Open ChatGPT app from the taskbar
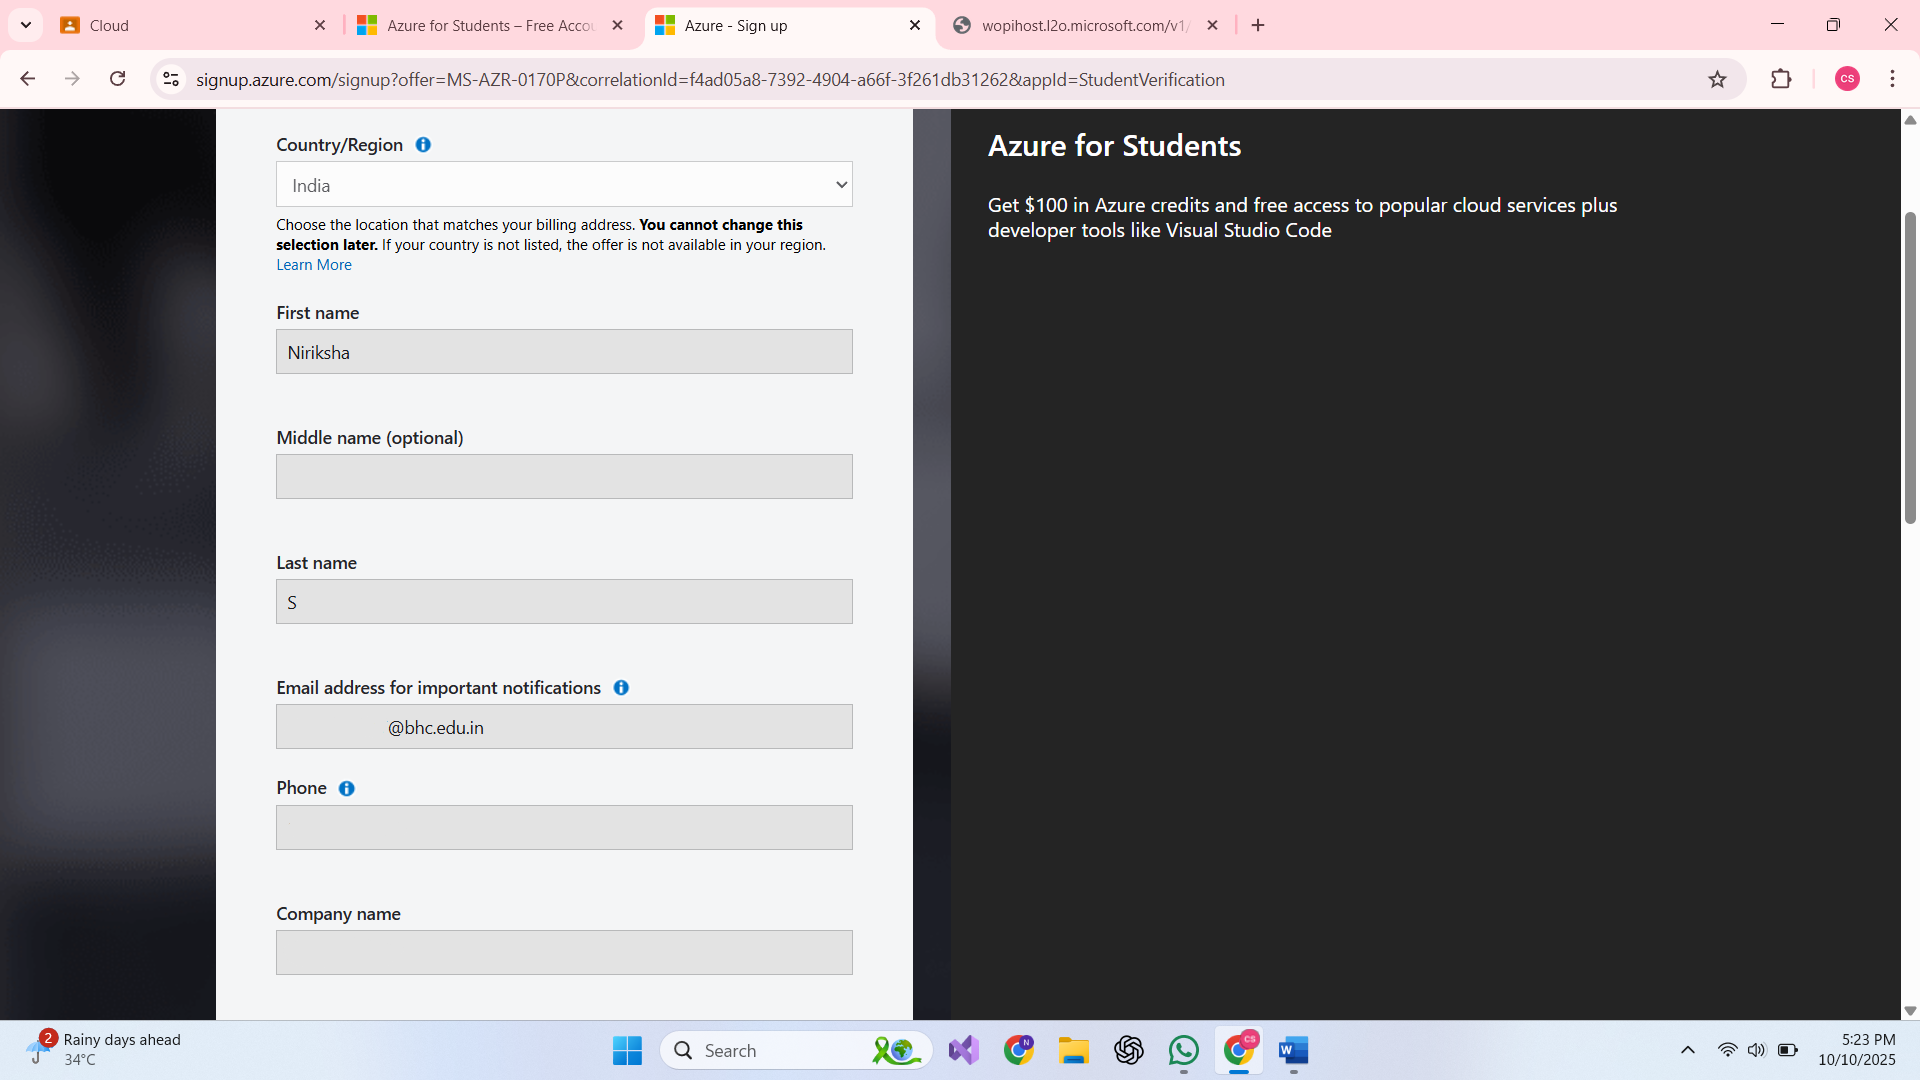 point(1129,1050)
